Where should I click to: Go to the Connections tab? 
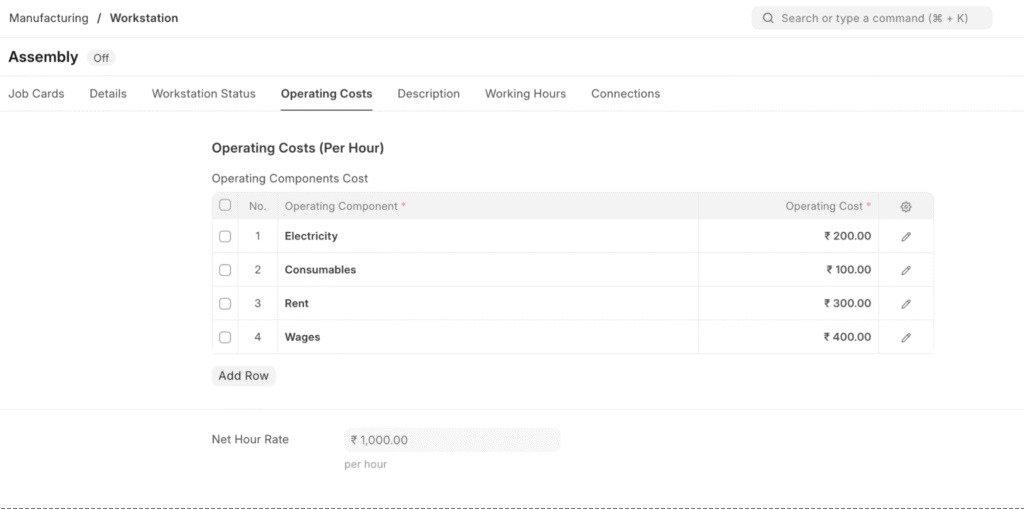pyautogui.click(x=625, y=94)
